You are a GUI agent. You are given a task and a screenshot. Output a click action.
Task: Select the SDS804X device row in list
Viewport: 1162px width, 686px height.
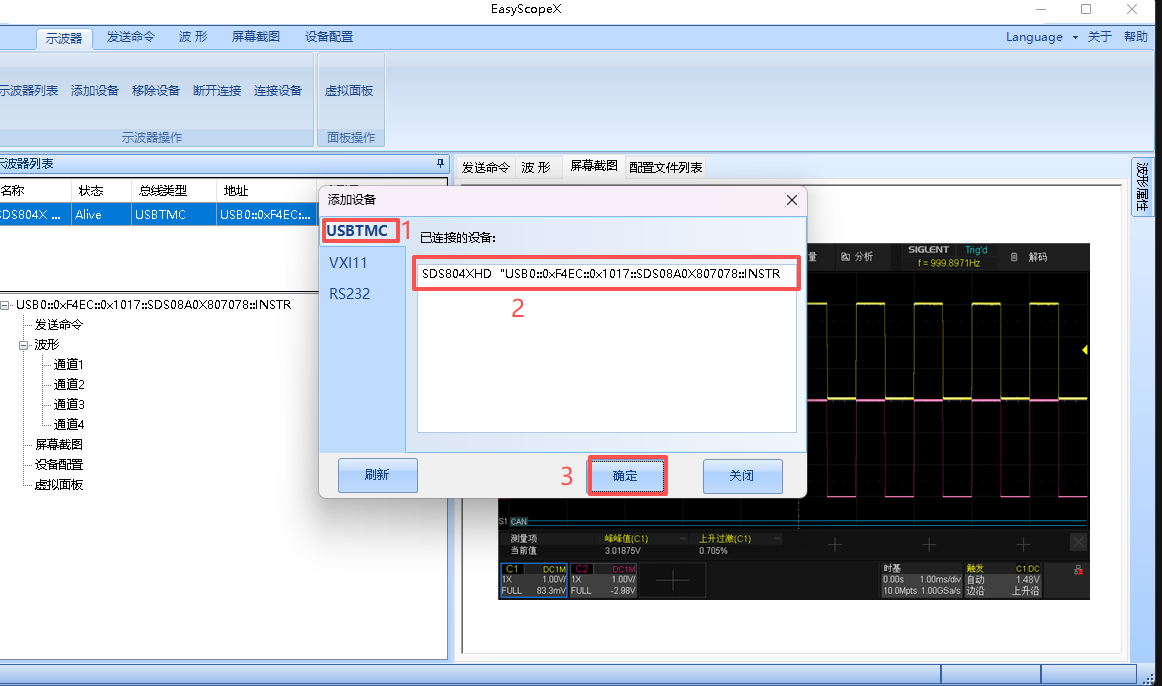159,214
